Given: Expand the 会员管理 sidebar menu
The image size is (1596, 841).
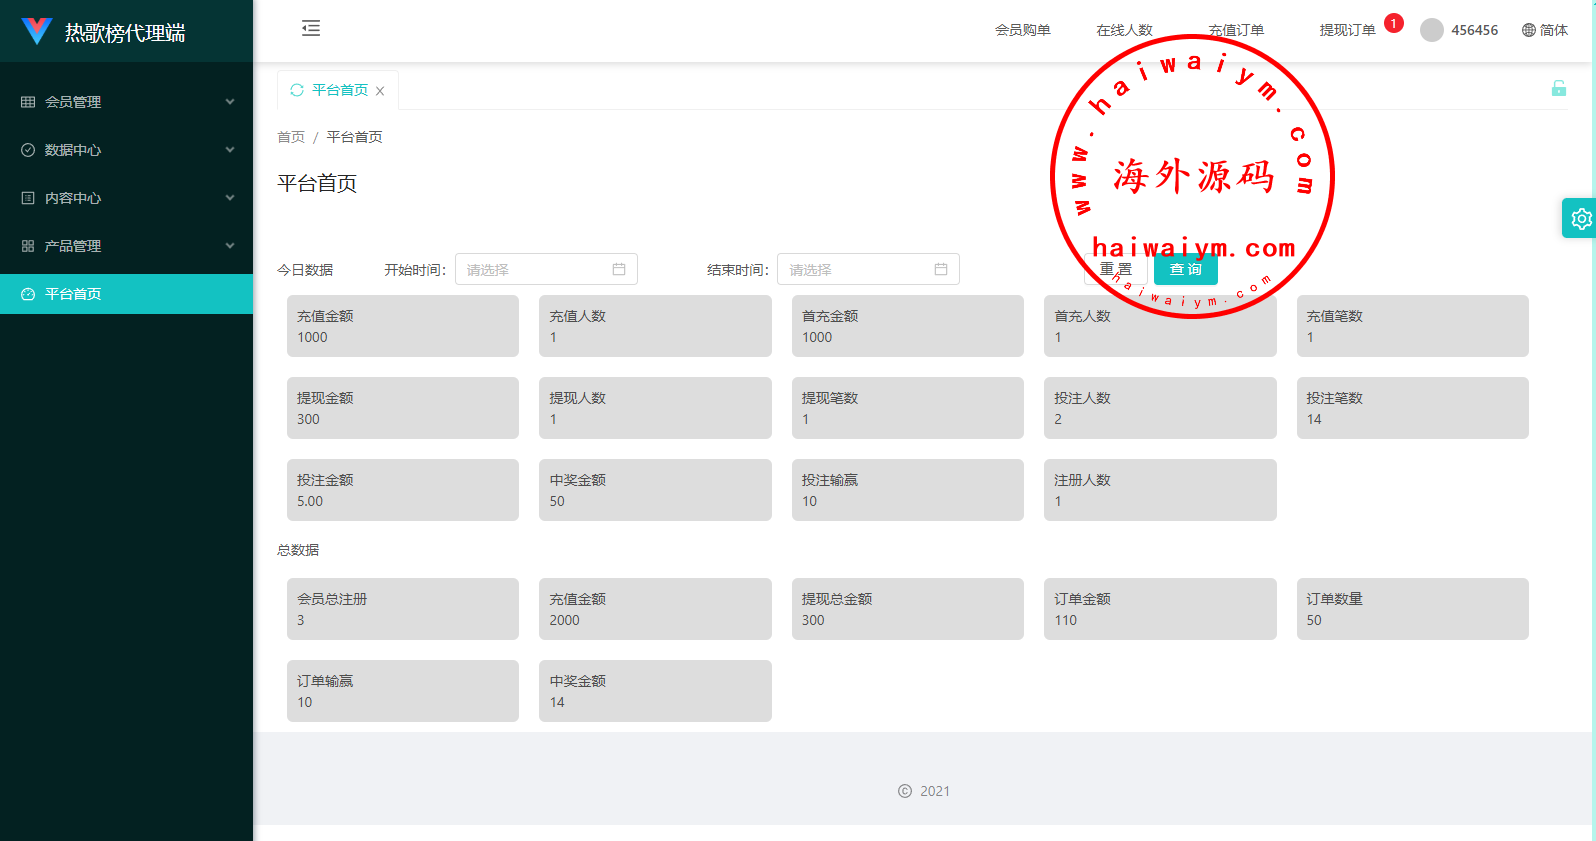Looking at the screenshot, I should (x=126, y=102).
